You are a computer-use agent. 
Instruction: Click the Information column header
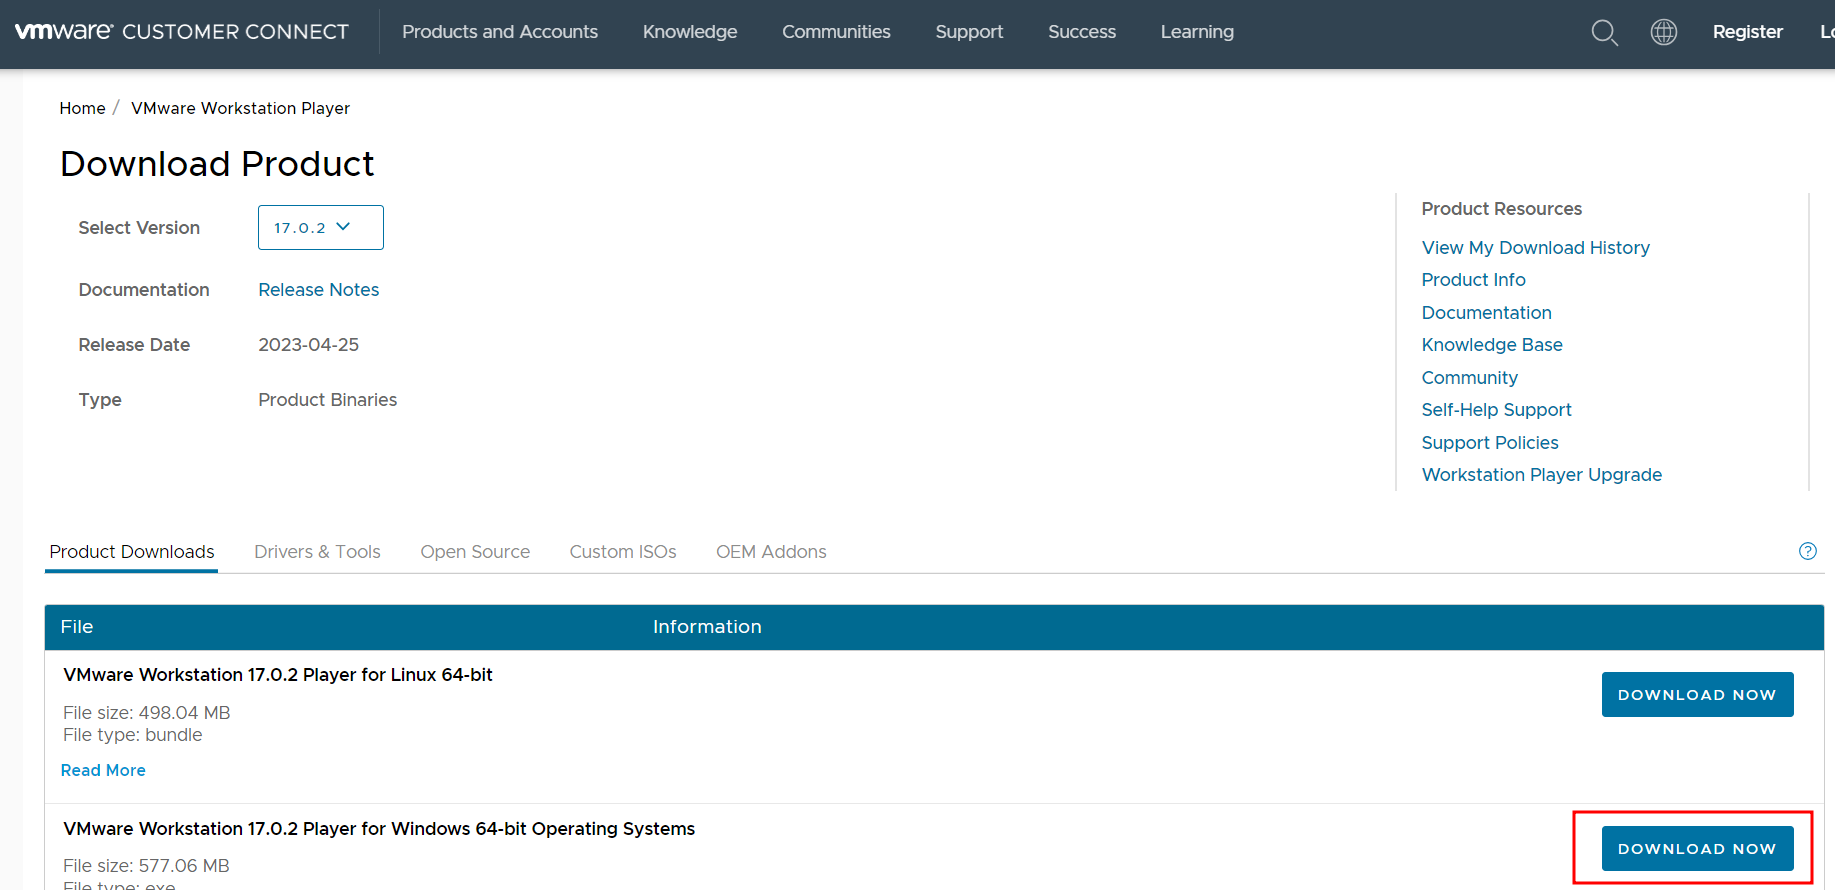[707, 627]
